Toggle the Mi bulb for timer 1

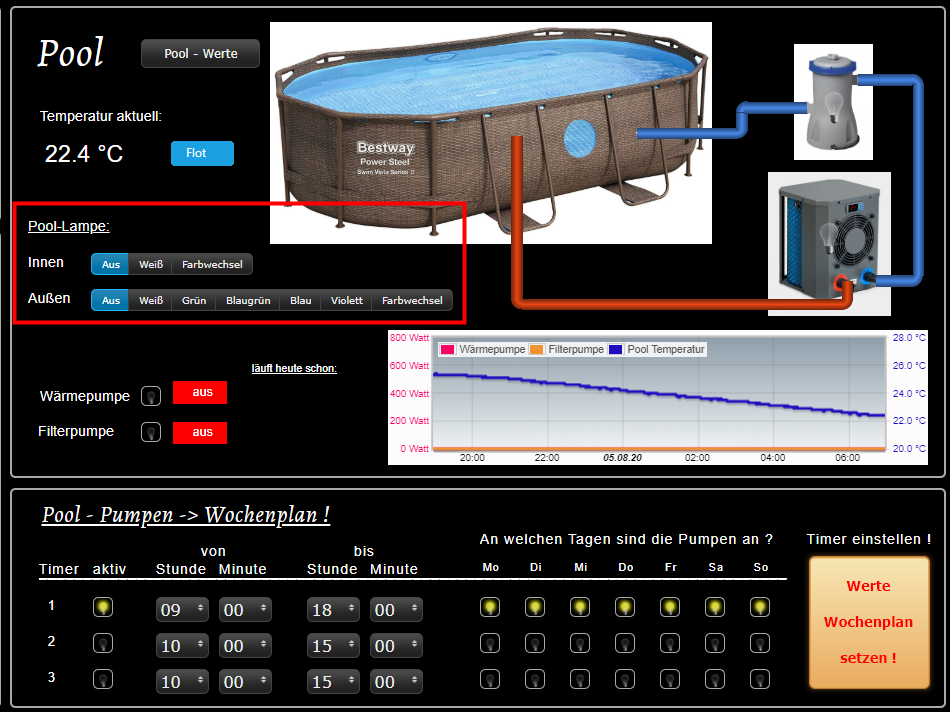[x=580, y=607]
